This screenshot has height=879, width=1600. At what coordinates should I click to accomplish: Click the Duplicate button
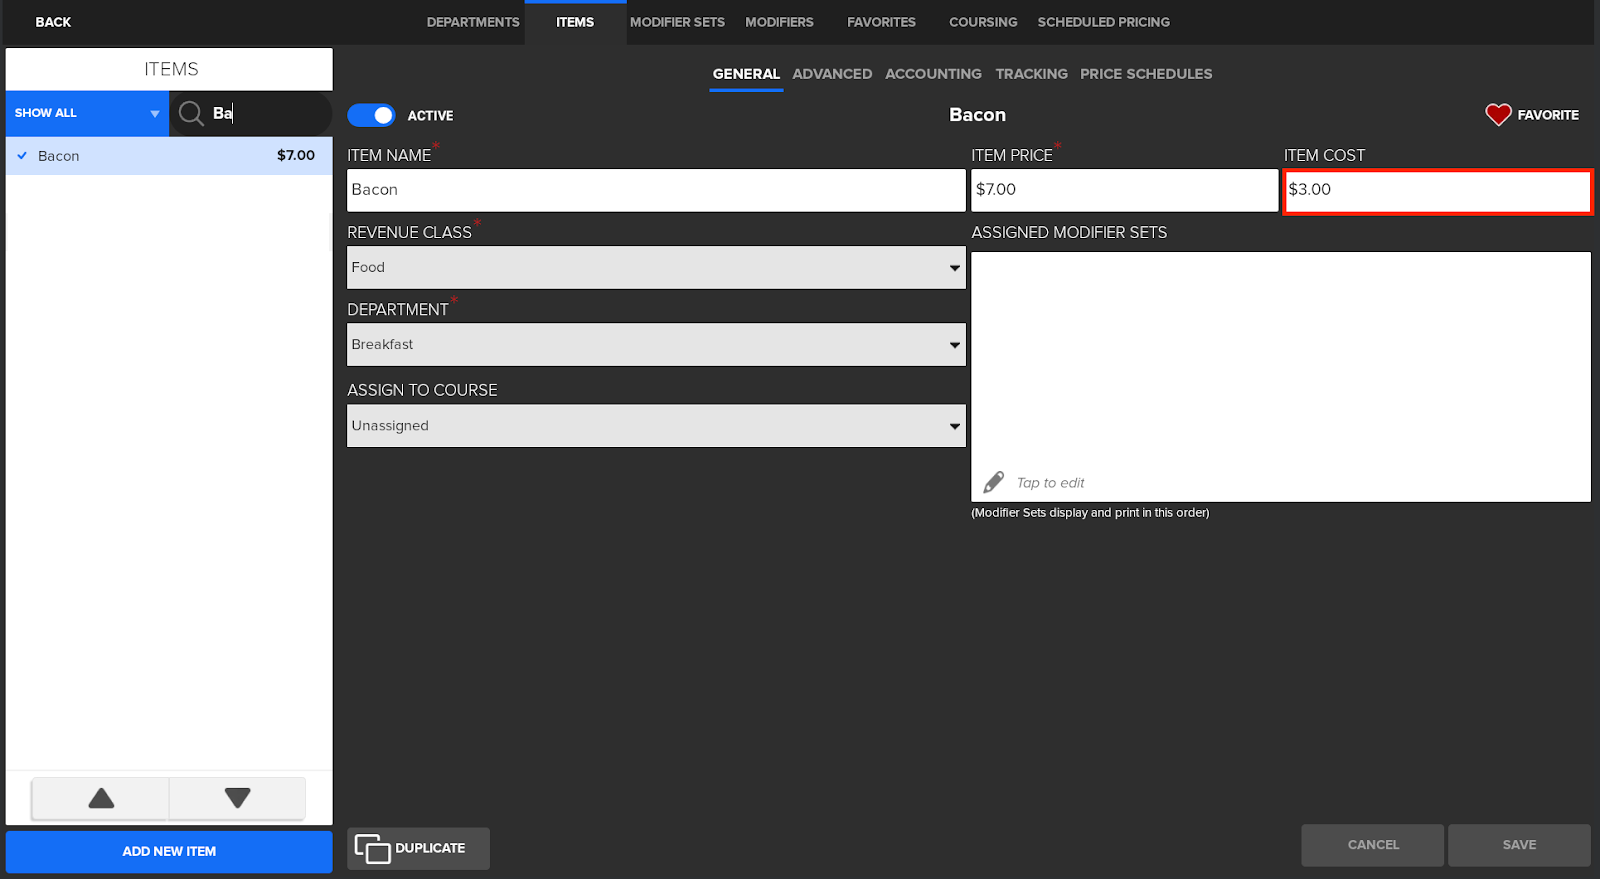[x=418, y=848]
